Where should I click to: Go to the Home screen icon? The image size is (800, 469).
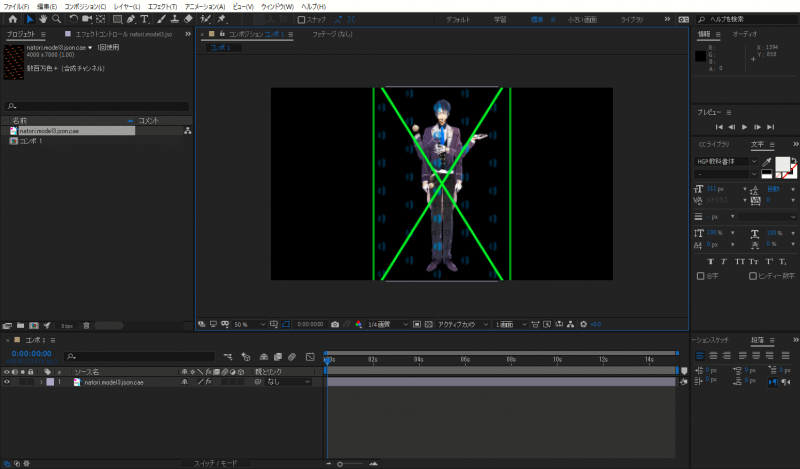[x=13, y=19]
